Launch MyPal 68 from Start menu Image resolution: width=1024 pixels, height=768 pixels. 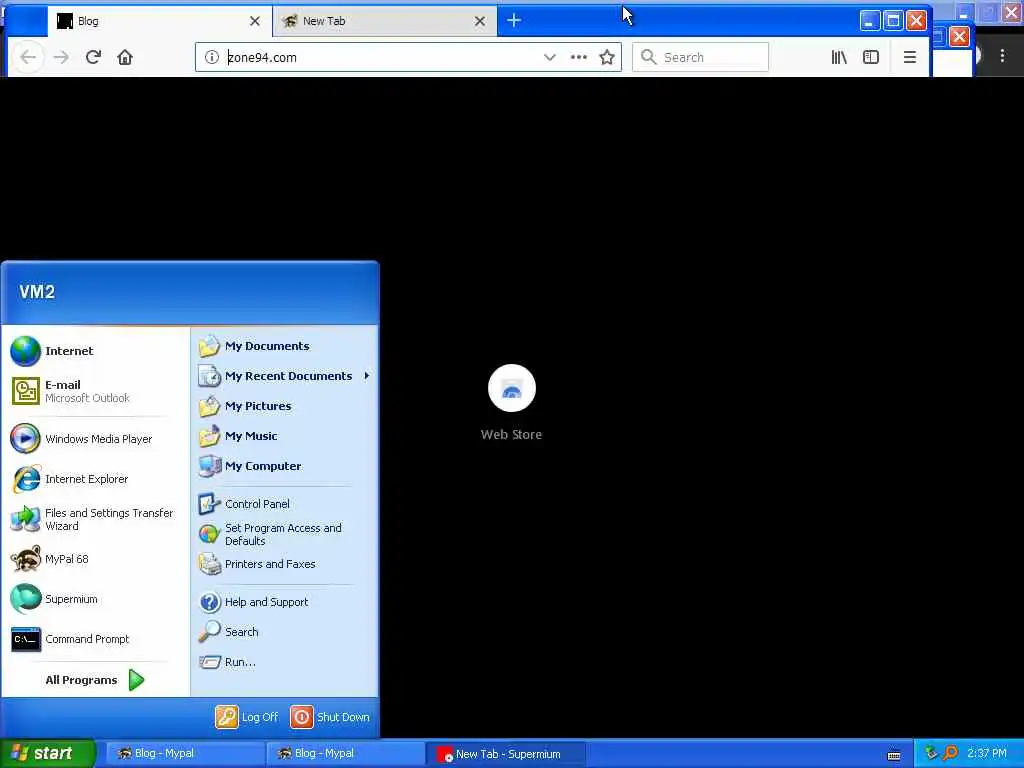[95, 559]
